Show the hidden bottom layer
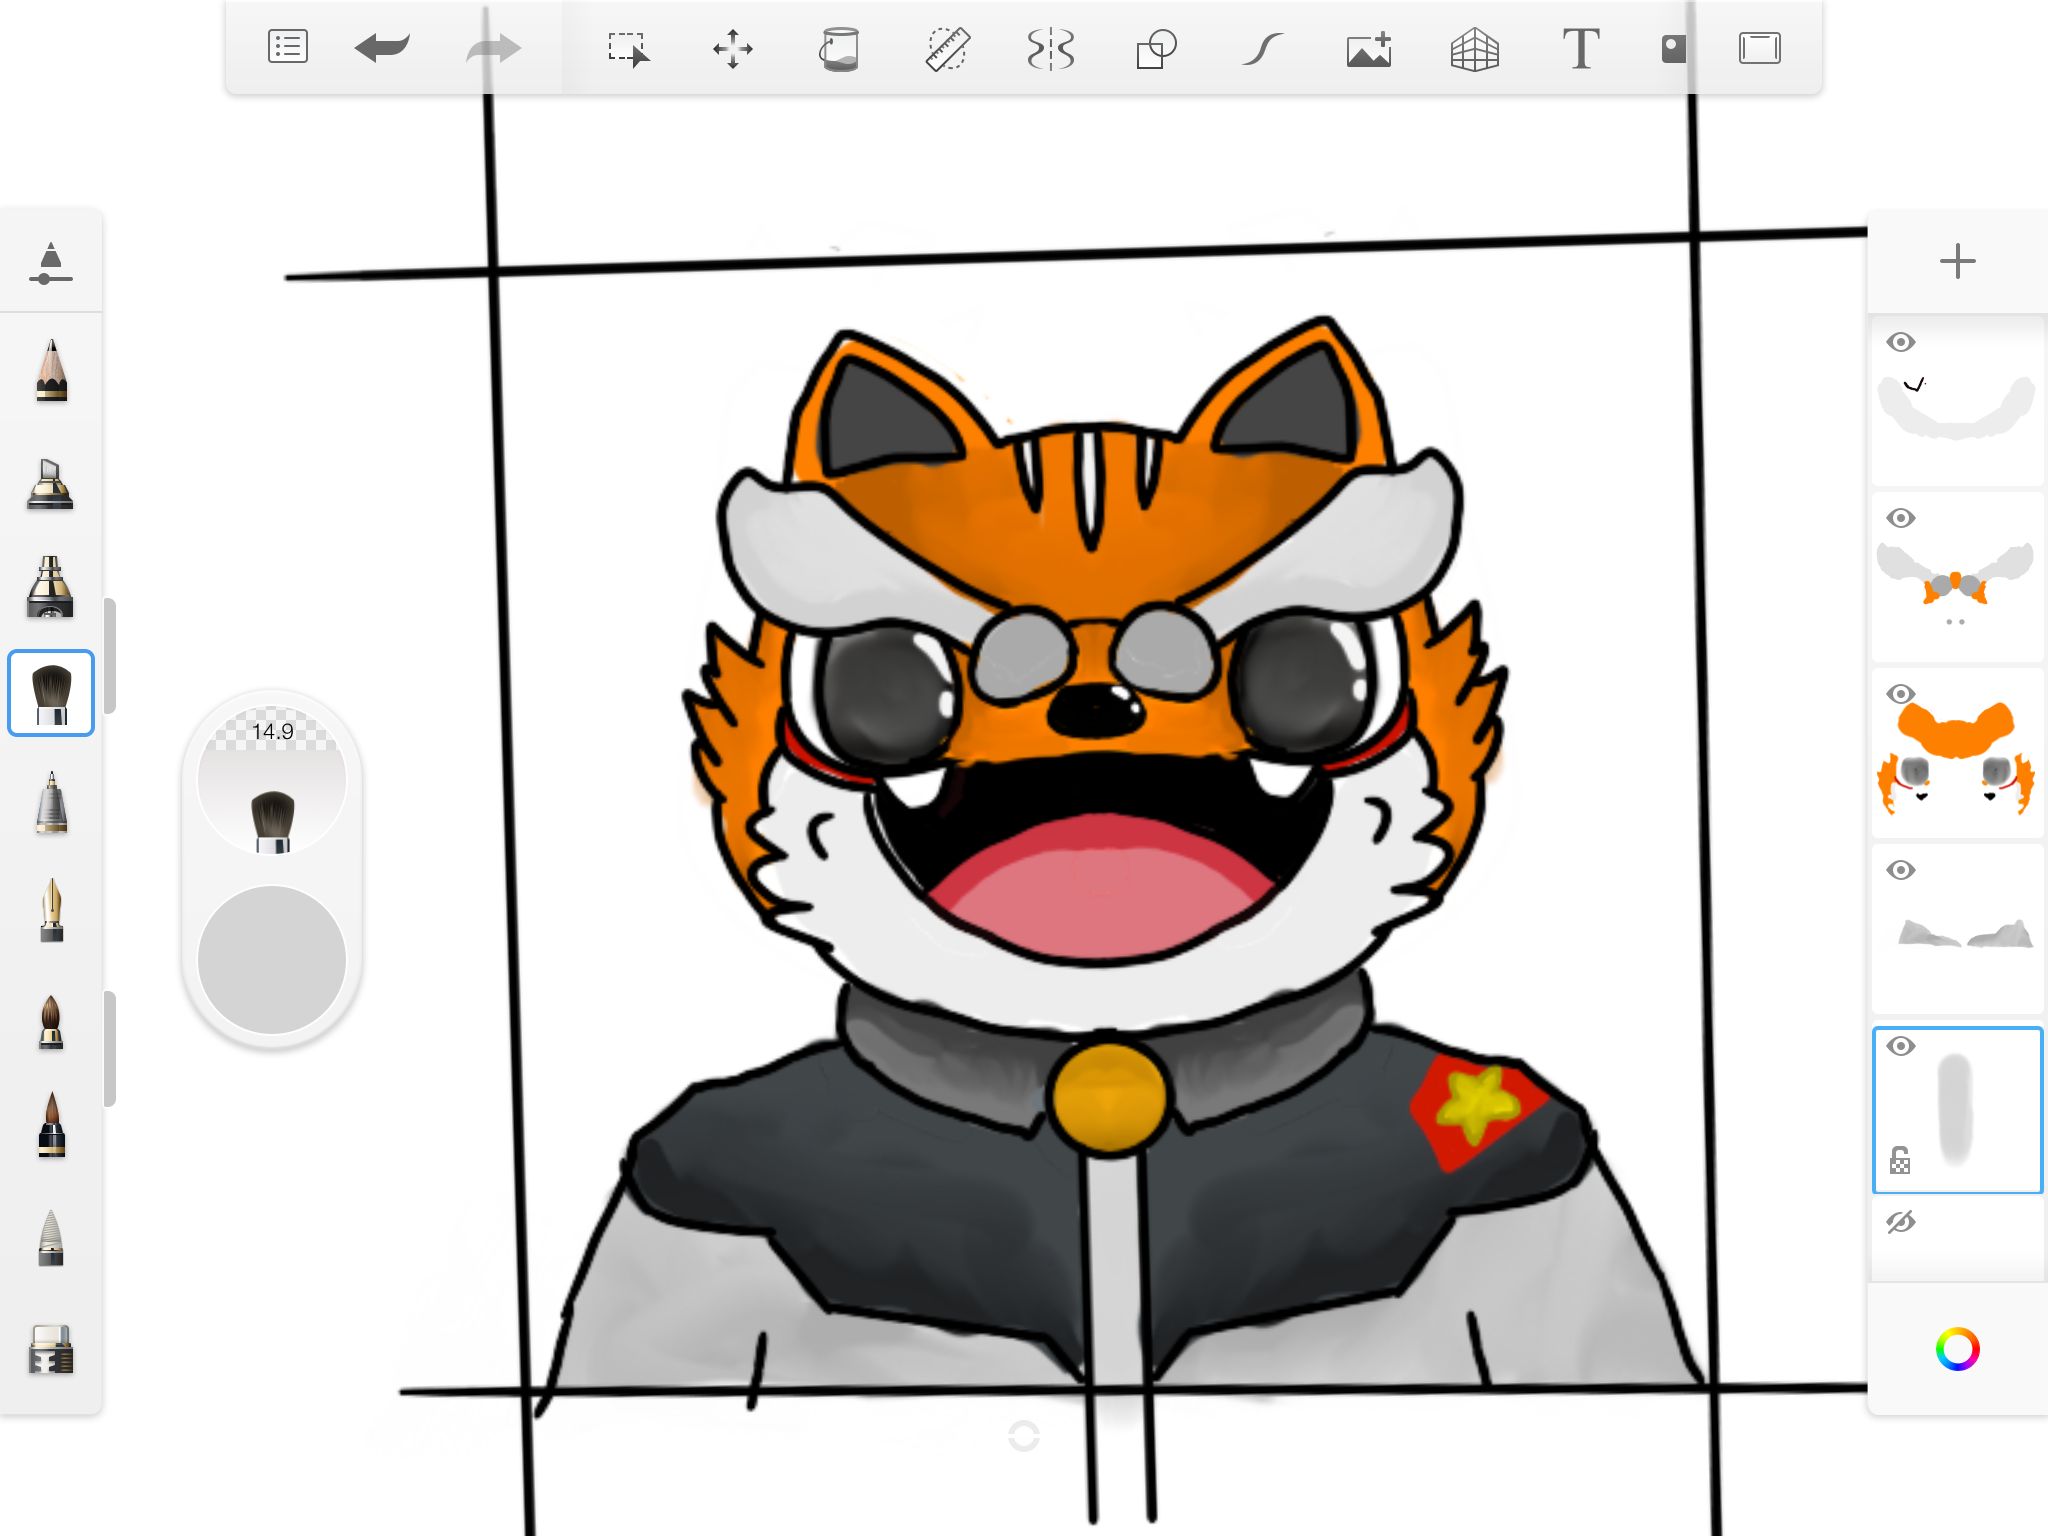Viewport: 2048px width, 1536px height. (x=1901, y=1222)
